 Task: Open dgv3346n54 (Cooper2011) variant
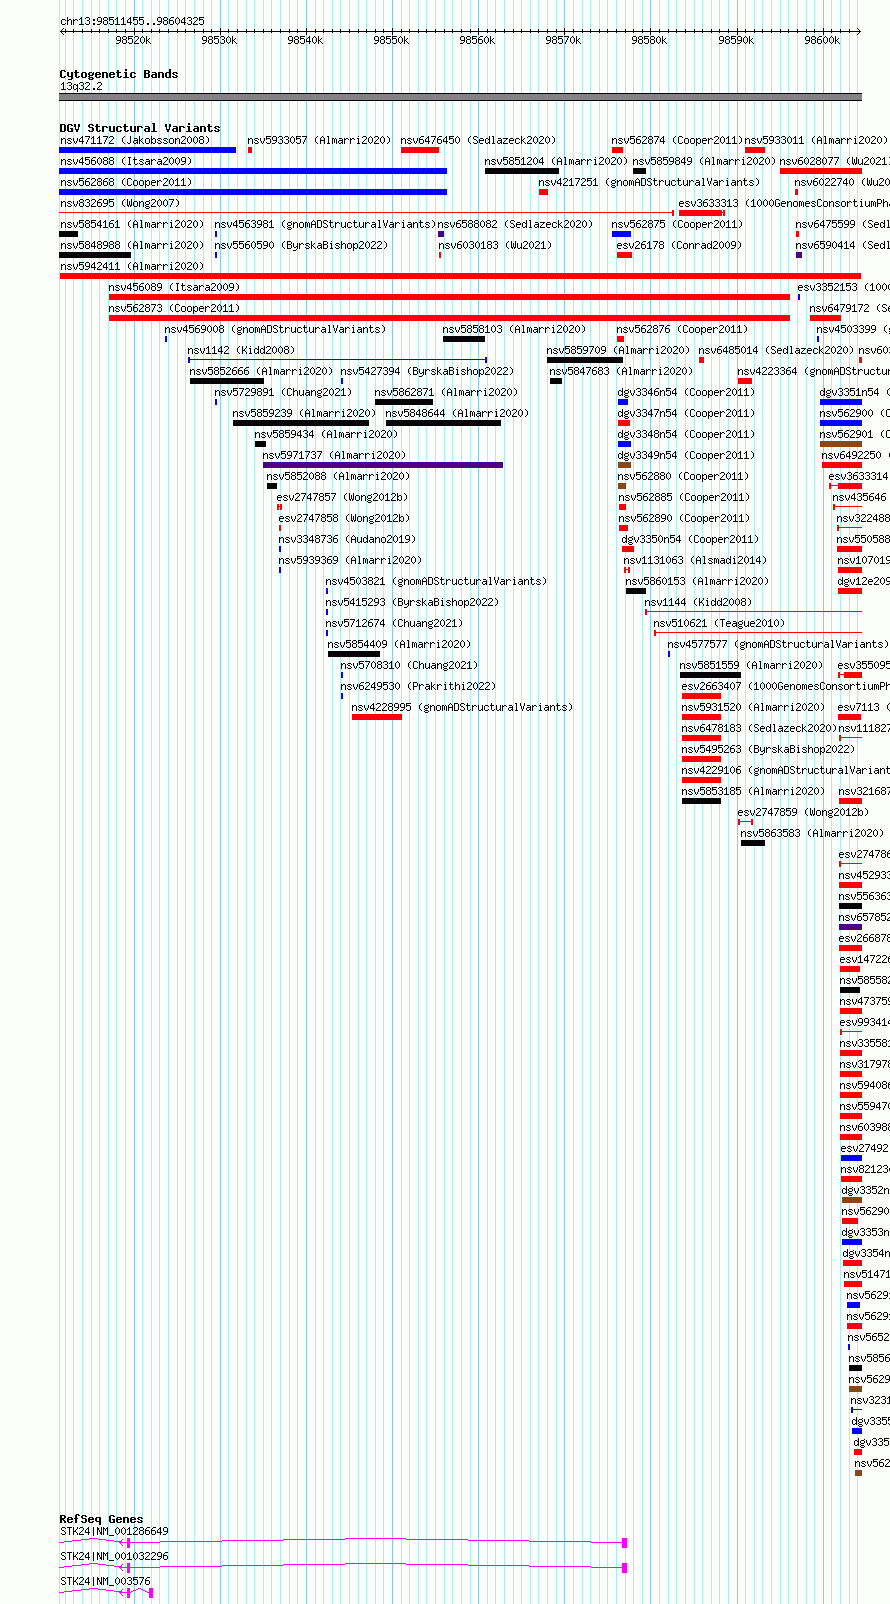tap(686, 392)
